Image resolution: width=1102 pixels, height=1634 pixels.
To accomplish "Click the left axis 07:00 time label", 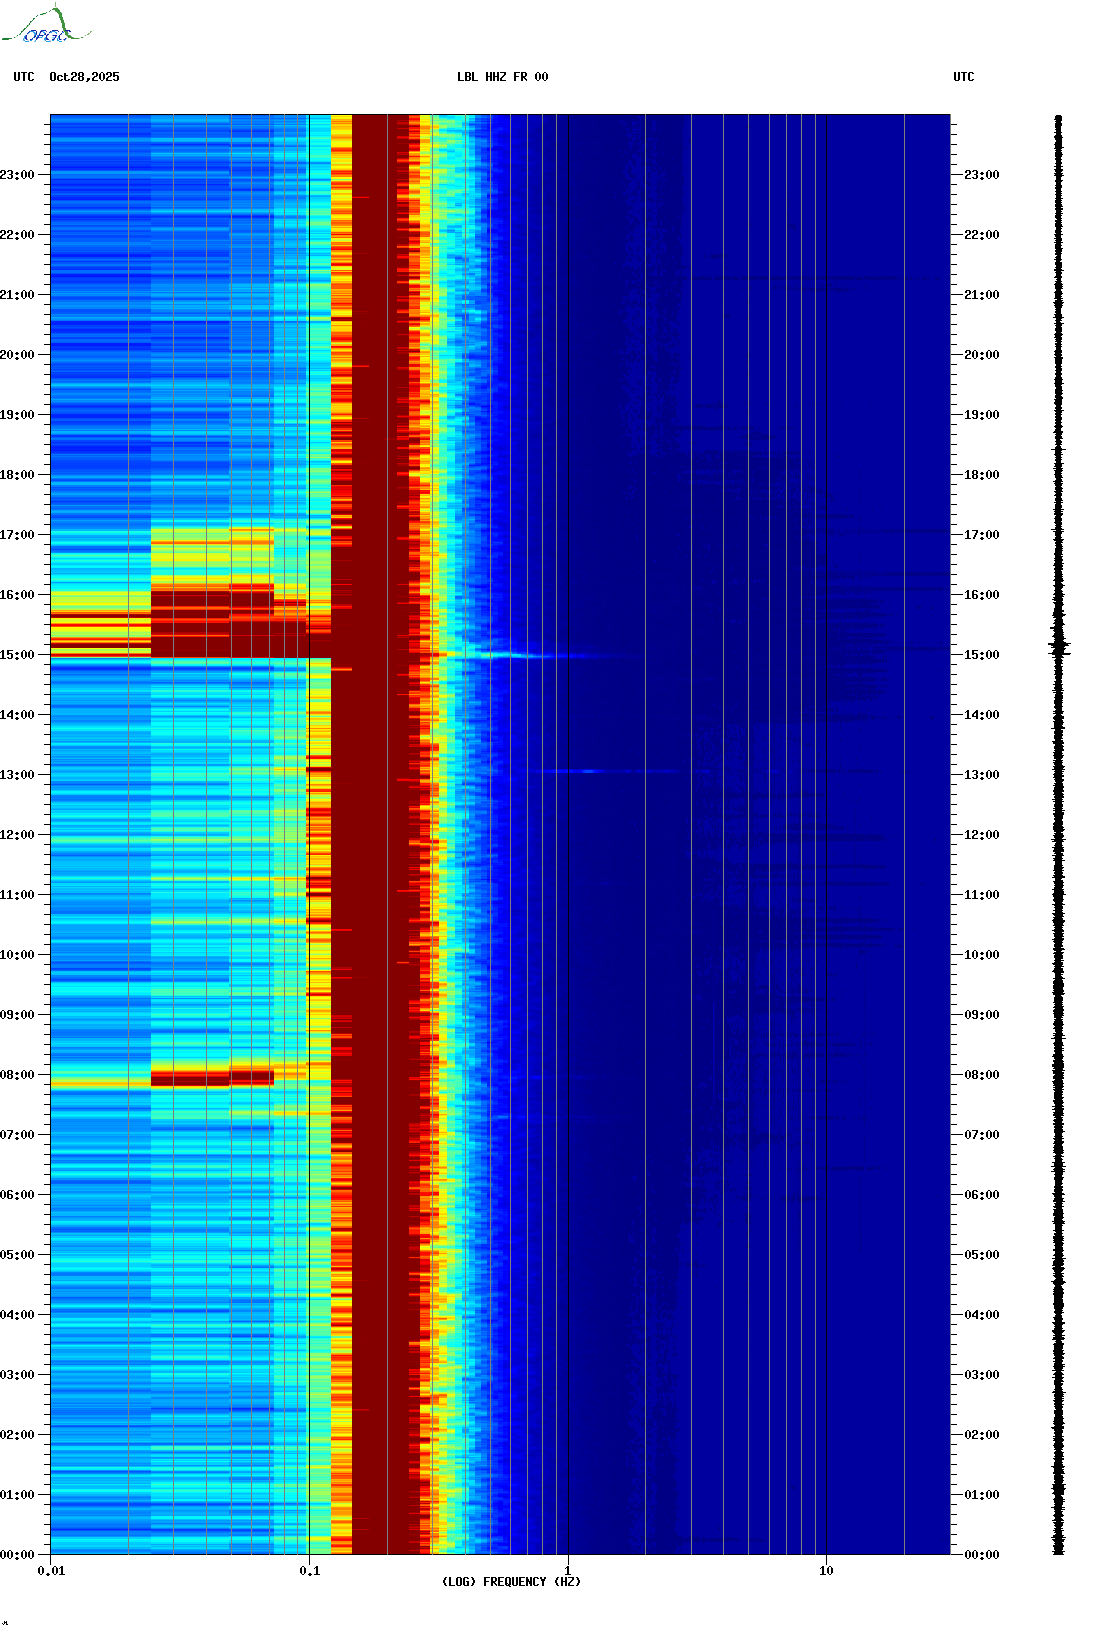I will [x=17, y=1135].
